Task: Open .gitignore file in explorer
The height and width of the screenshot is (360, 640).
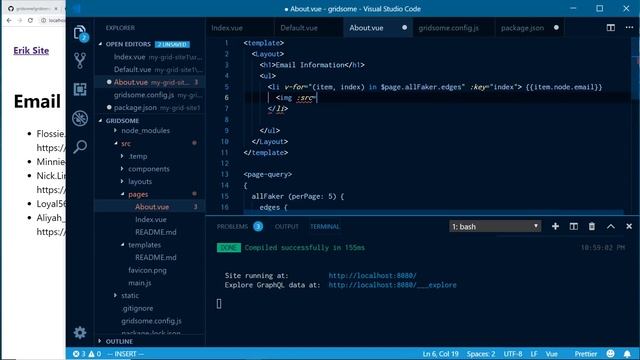Action: 138,308
